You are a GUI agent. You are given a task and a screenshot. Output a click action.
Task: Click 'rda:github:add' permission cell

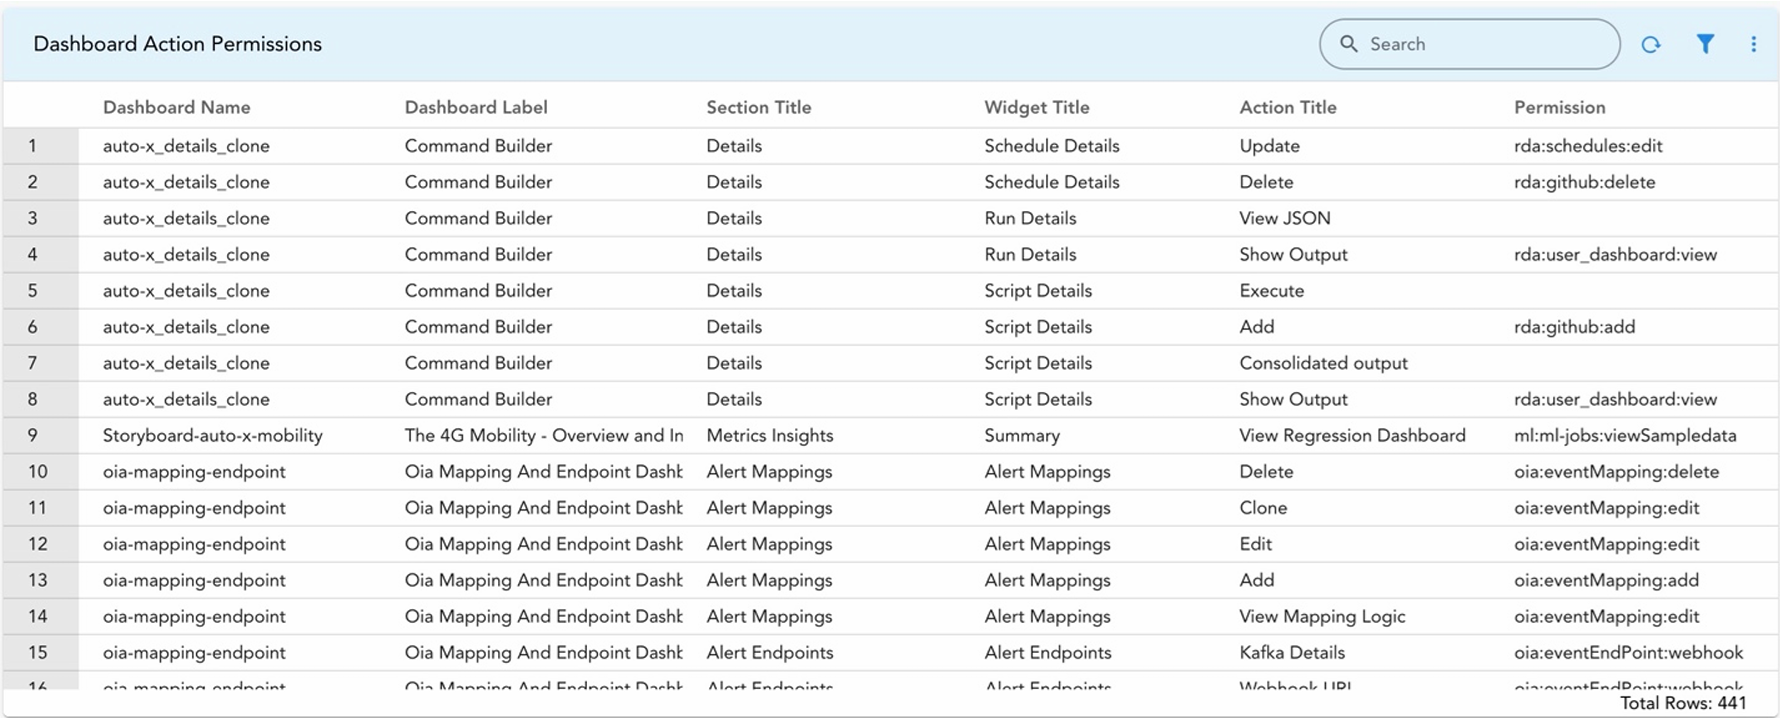(x=1575, y=327)
